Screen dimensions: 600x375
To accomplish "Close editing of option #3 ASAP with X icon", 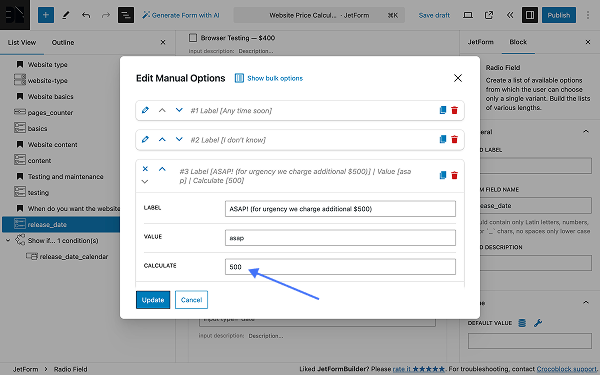I will point(145,169).
